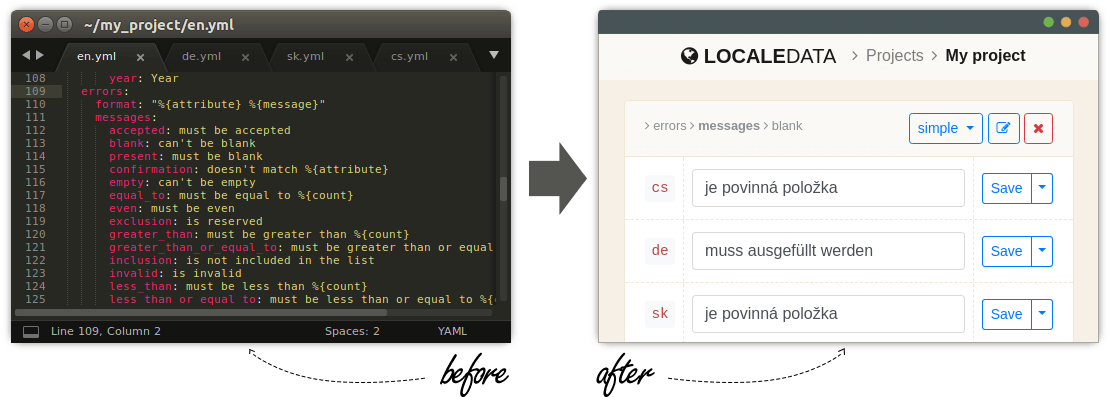This screenshot has width=1110, height=397.
Task: Click the de locale label
Action: 660,251
